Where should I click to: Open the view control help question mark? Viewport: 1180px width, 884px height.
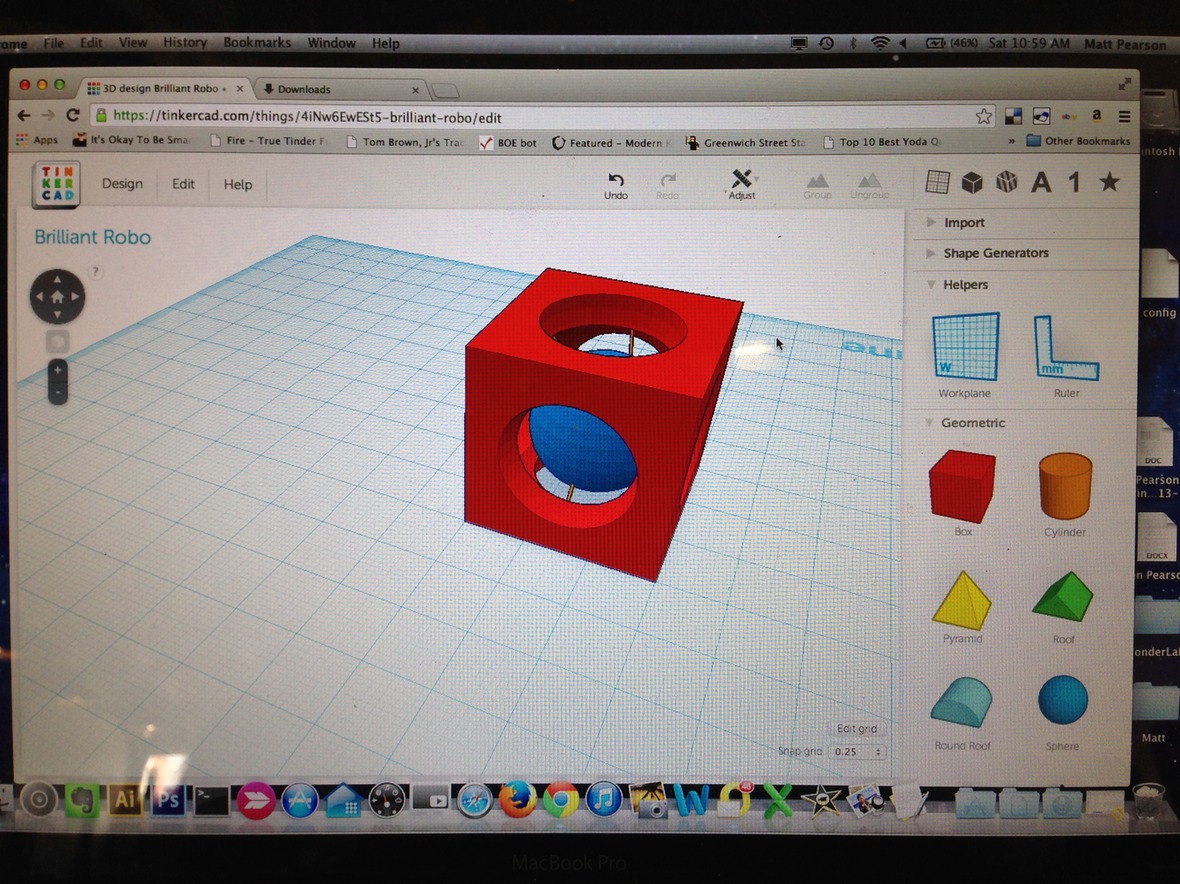(96, 272)
